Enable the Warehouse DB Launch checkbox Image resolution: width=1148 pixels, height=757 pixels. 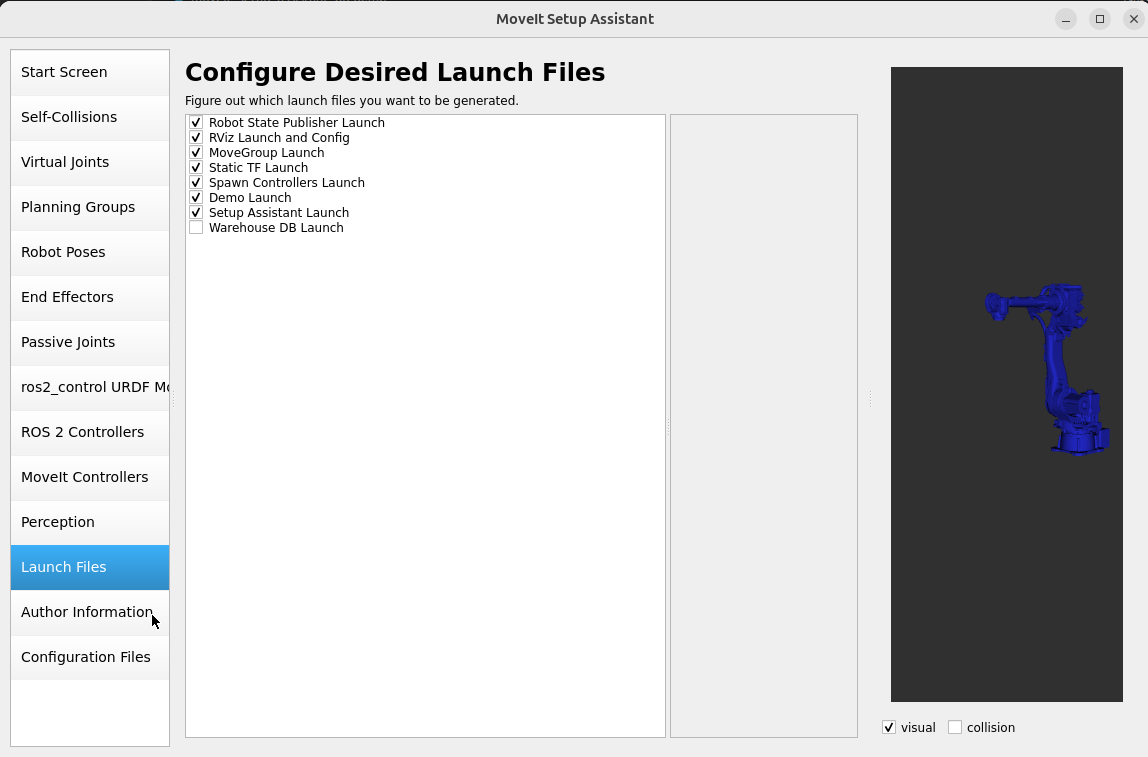(x=195, y=228)
